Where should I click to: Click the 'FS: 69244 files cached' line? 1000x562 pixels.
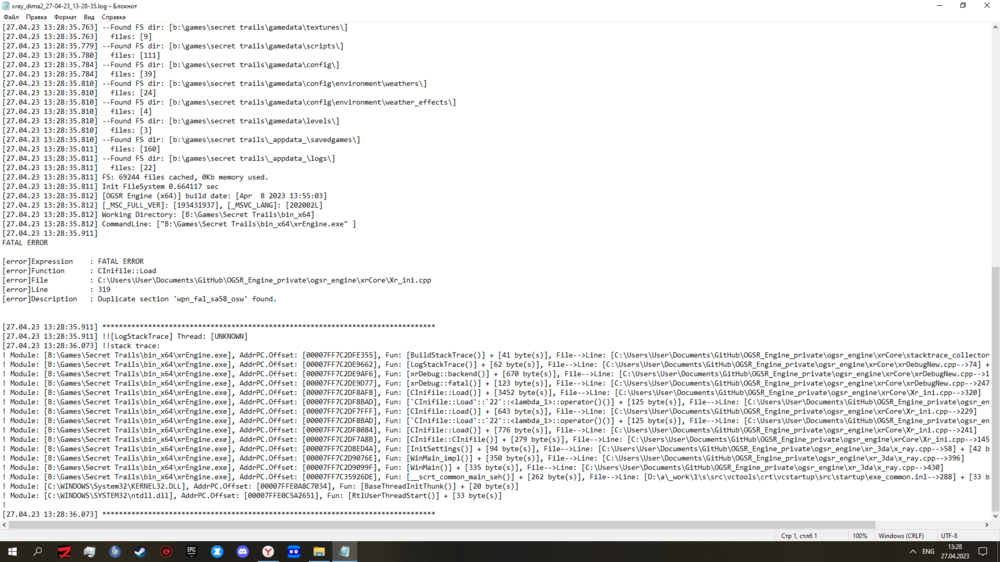[x=135, y=177]
